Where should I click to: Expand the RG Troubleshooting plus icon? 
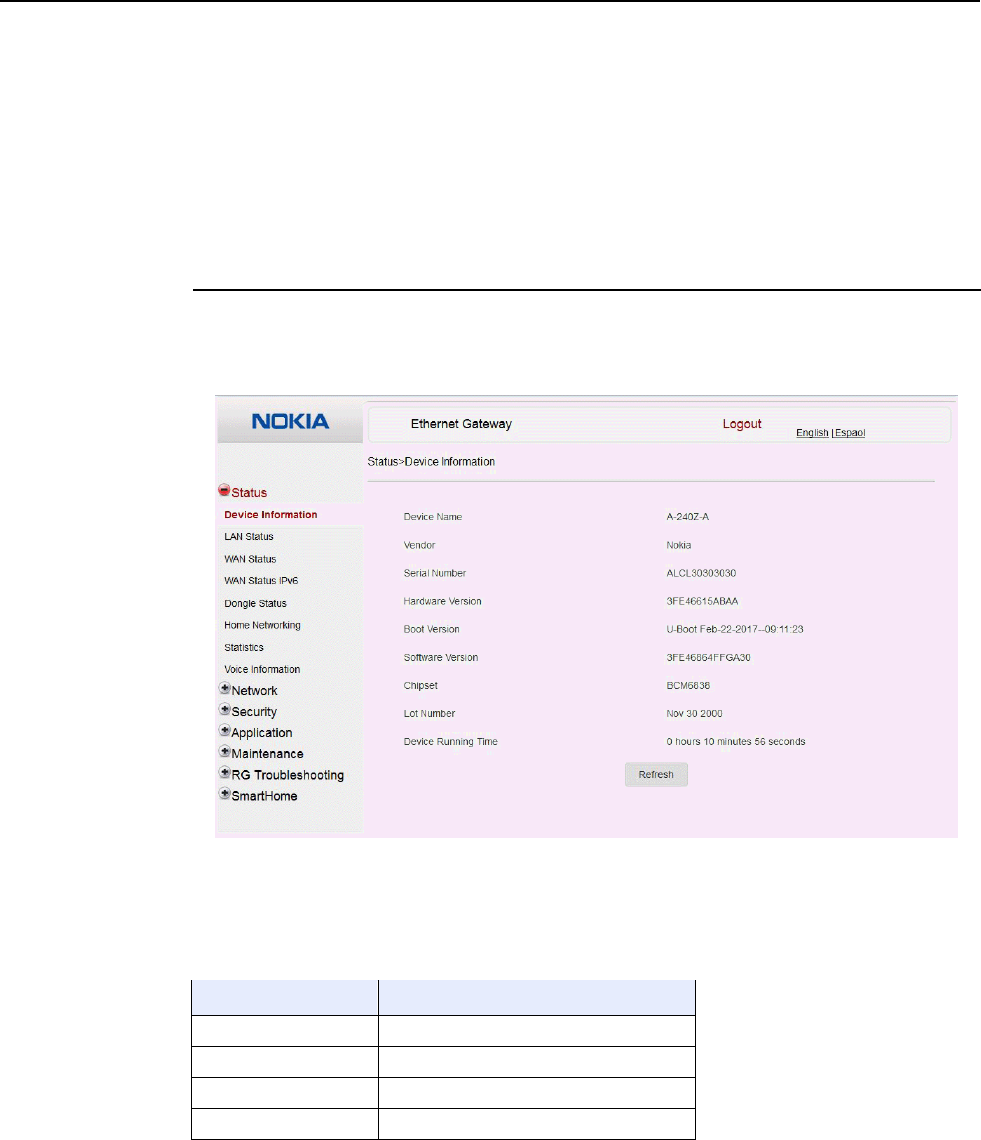point(225,773)
